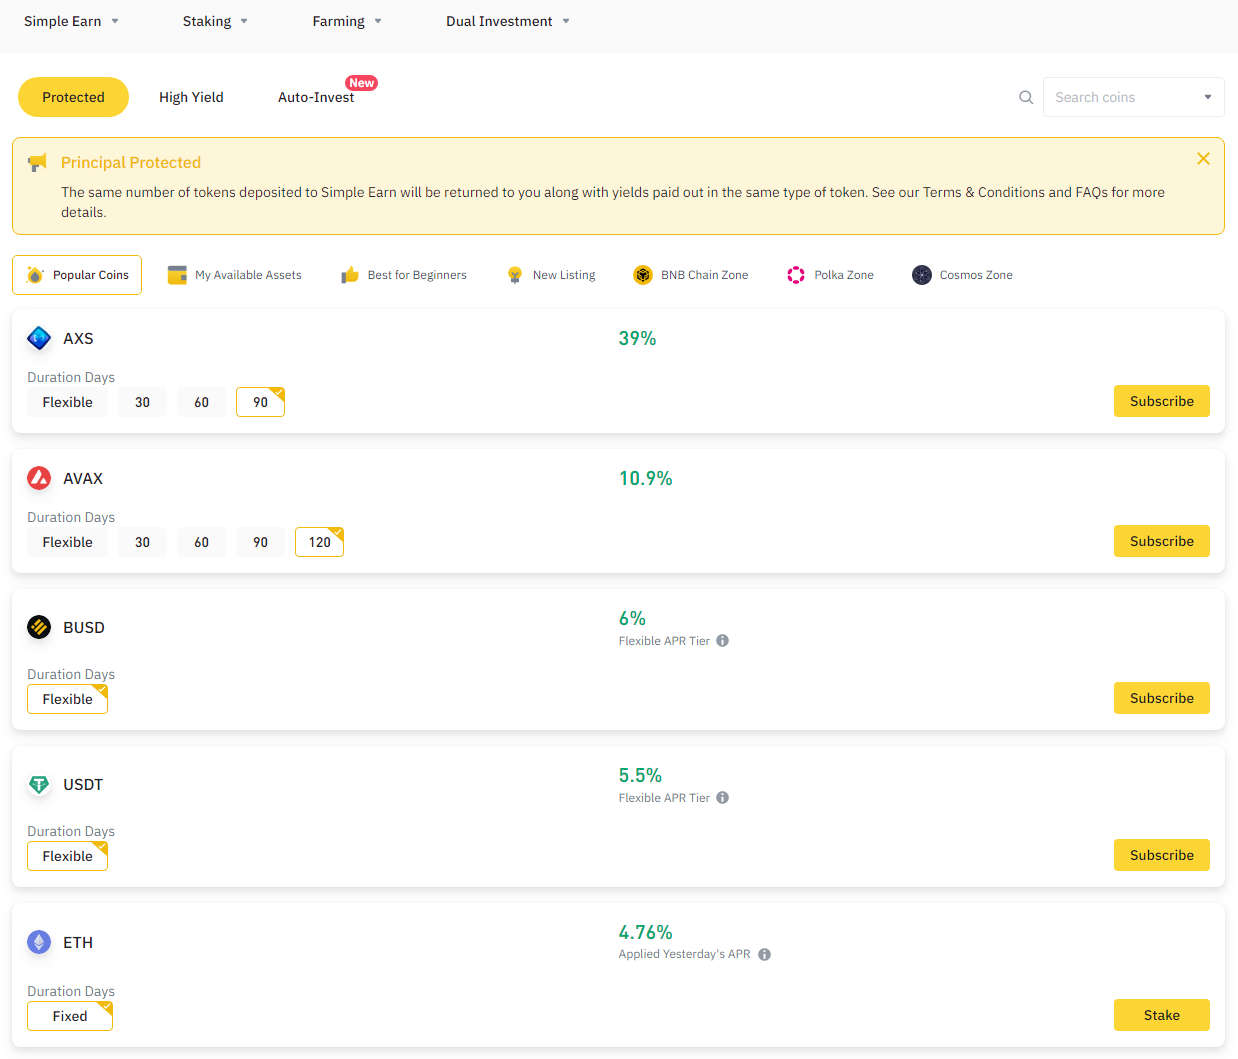Select Flexible duration for USDT
Viewport: 1238px width, 1059px height.
coord(67,856)
